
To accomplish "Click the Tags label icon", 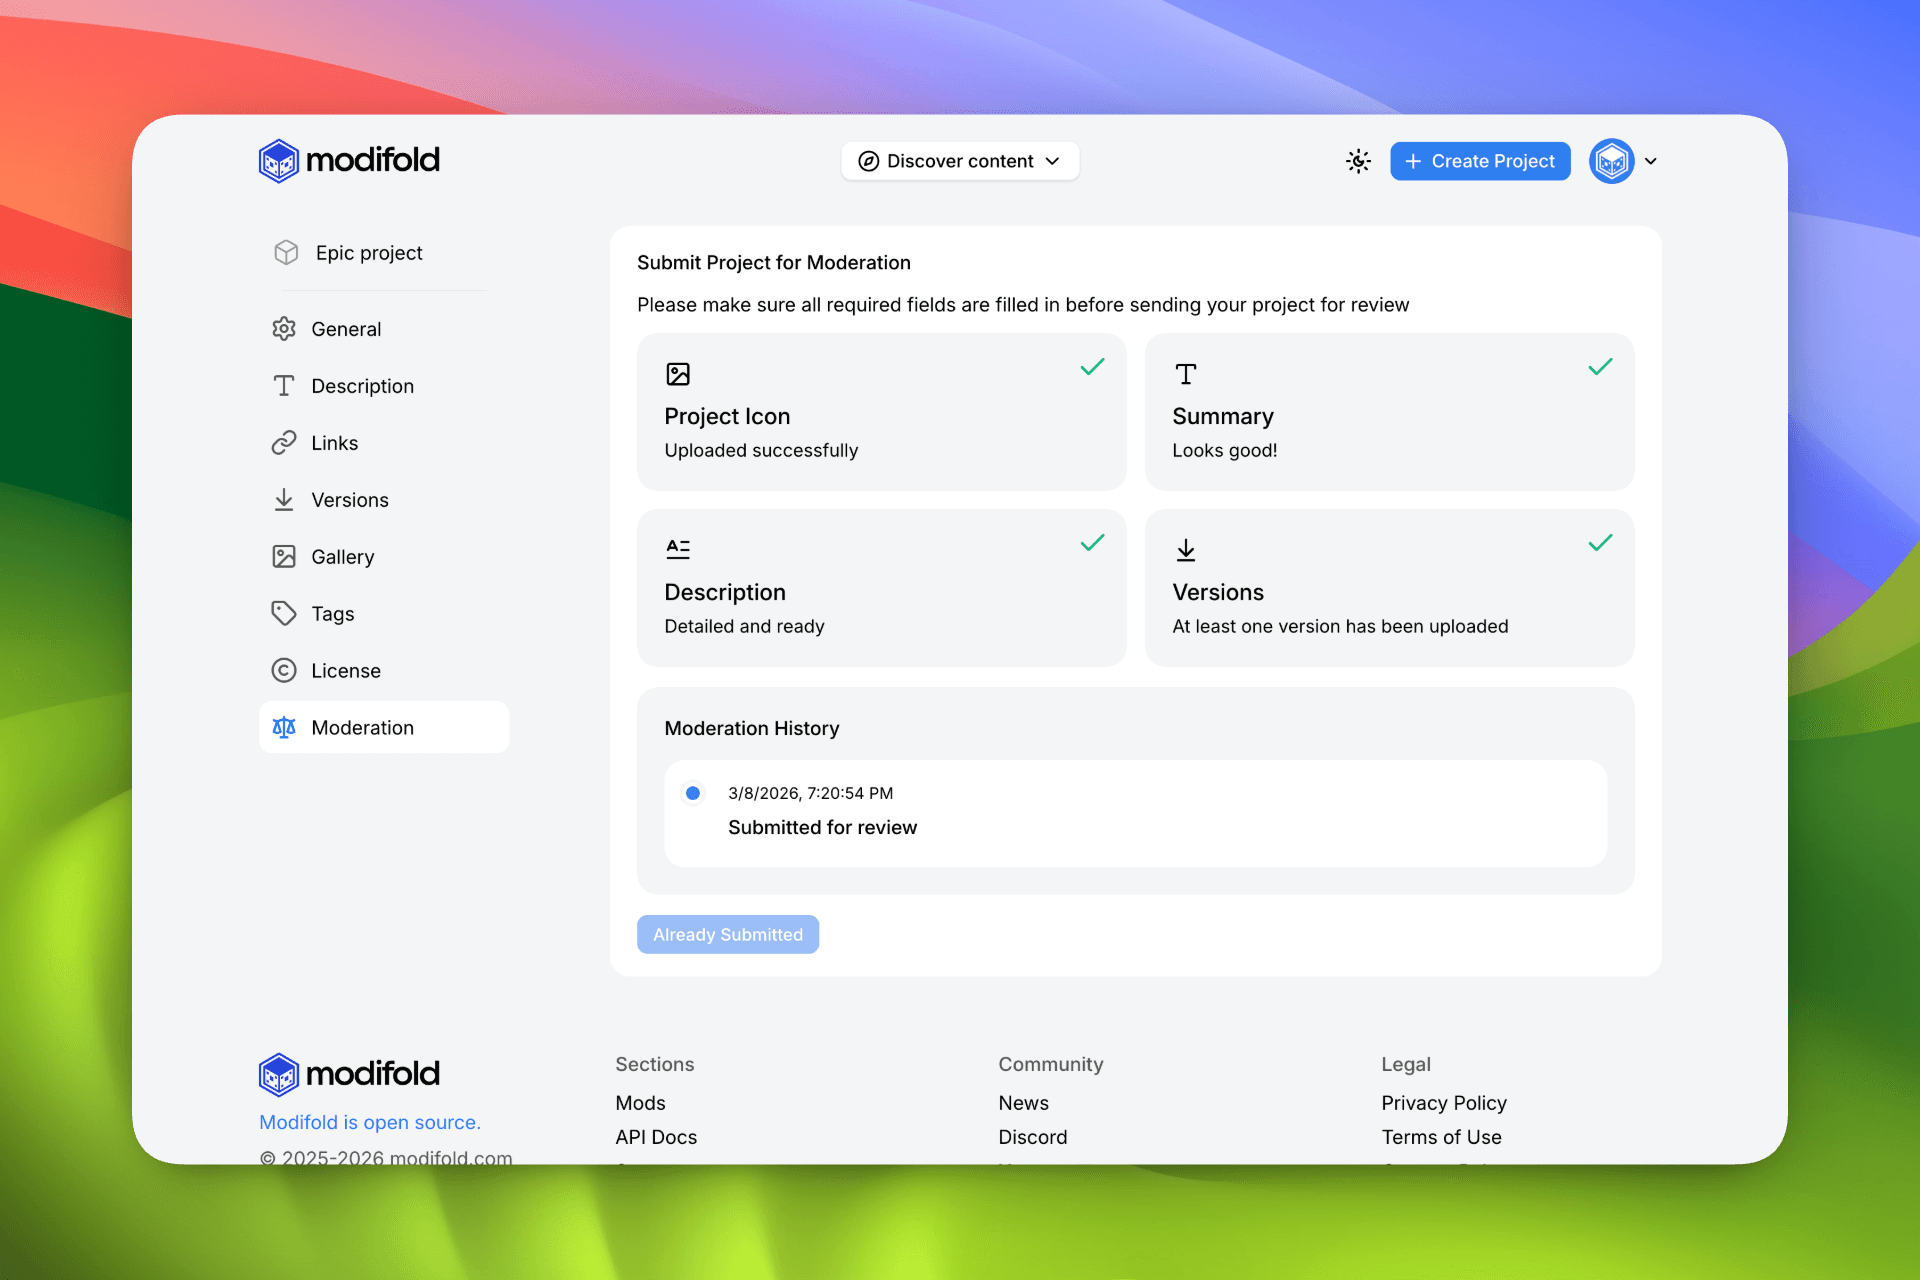I will [284, 614].
